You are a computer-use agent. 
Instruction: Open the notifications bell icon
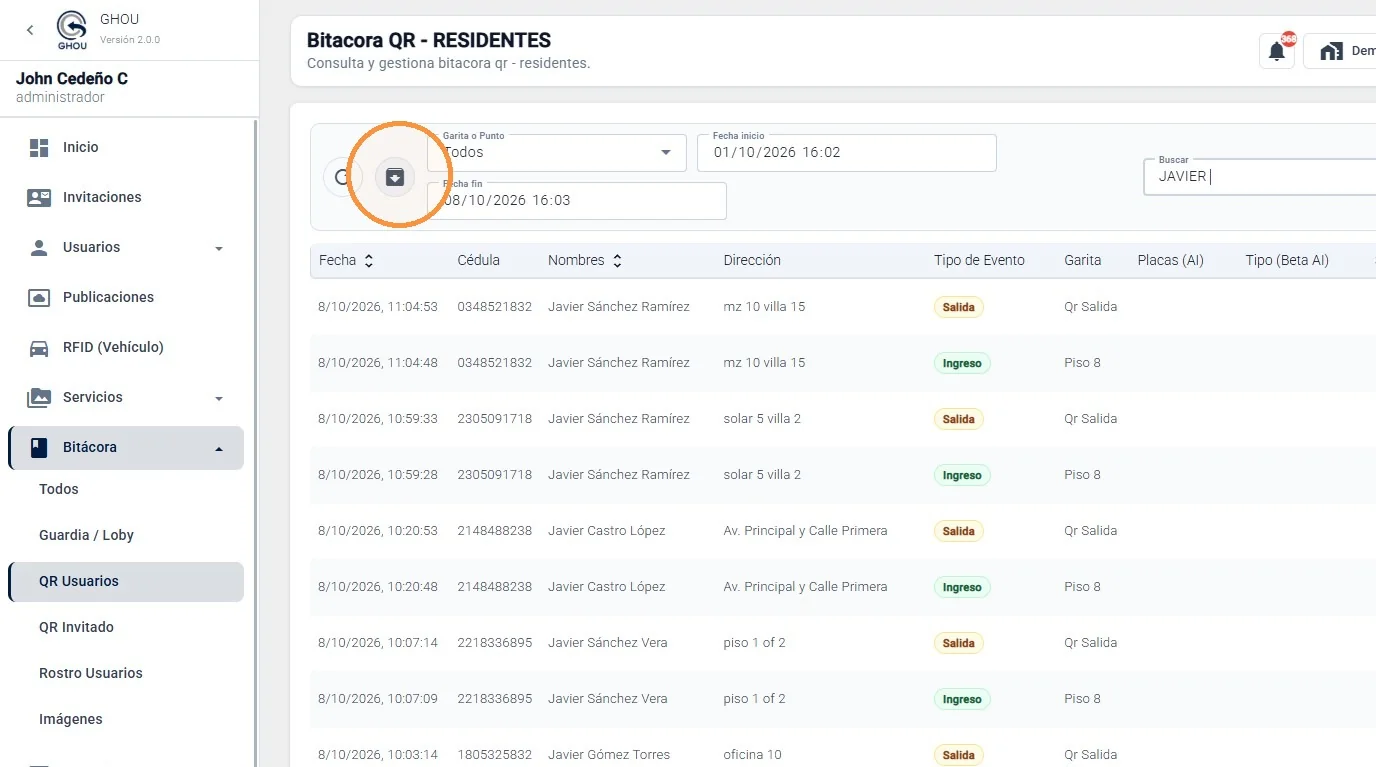[1277, 52]
